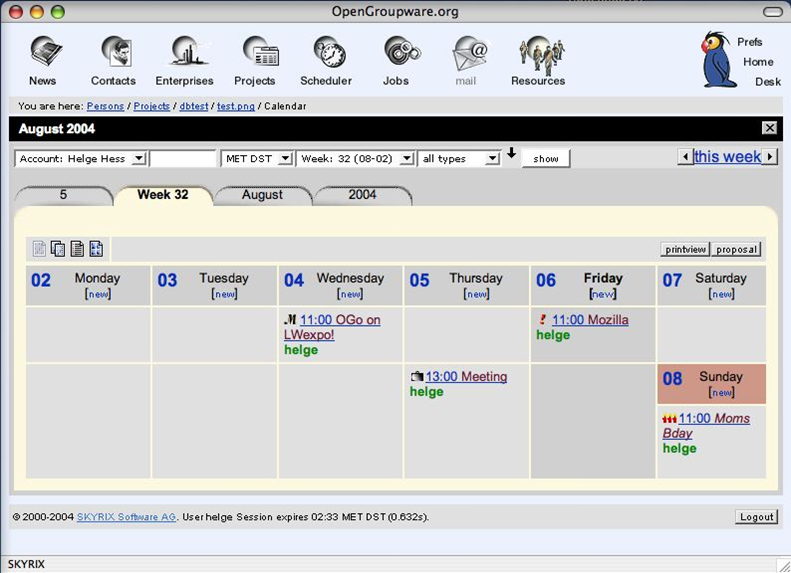Expand the Week: 32 (08-02) selector
The height and width of the screenshot is (573, 791).
[406, 159]
